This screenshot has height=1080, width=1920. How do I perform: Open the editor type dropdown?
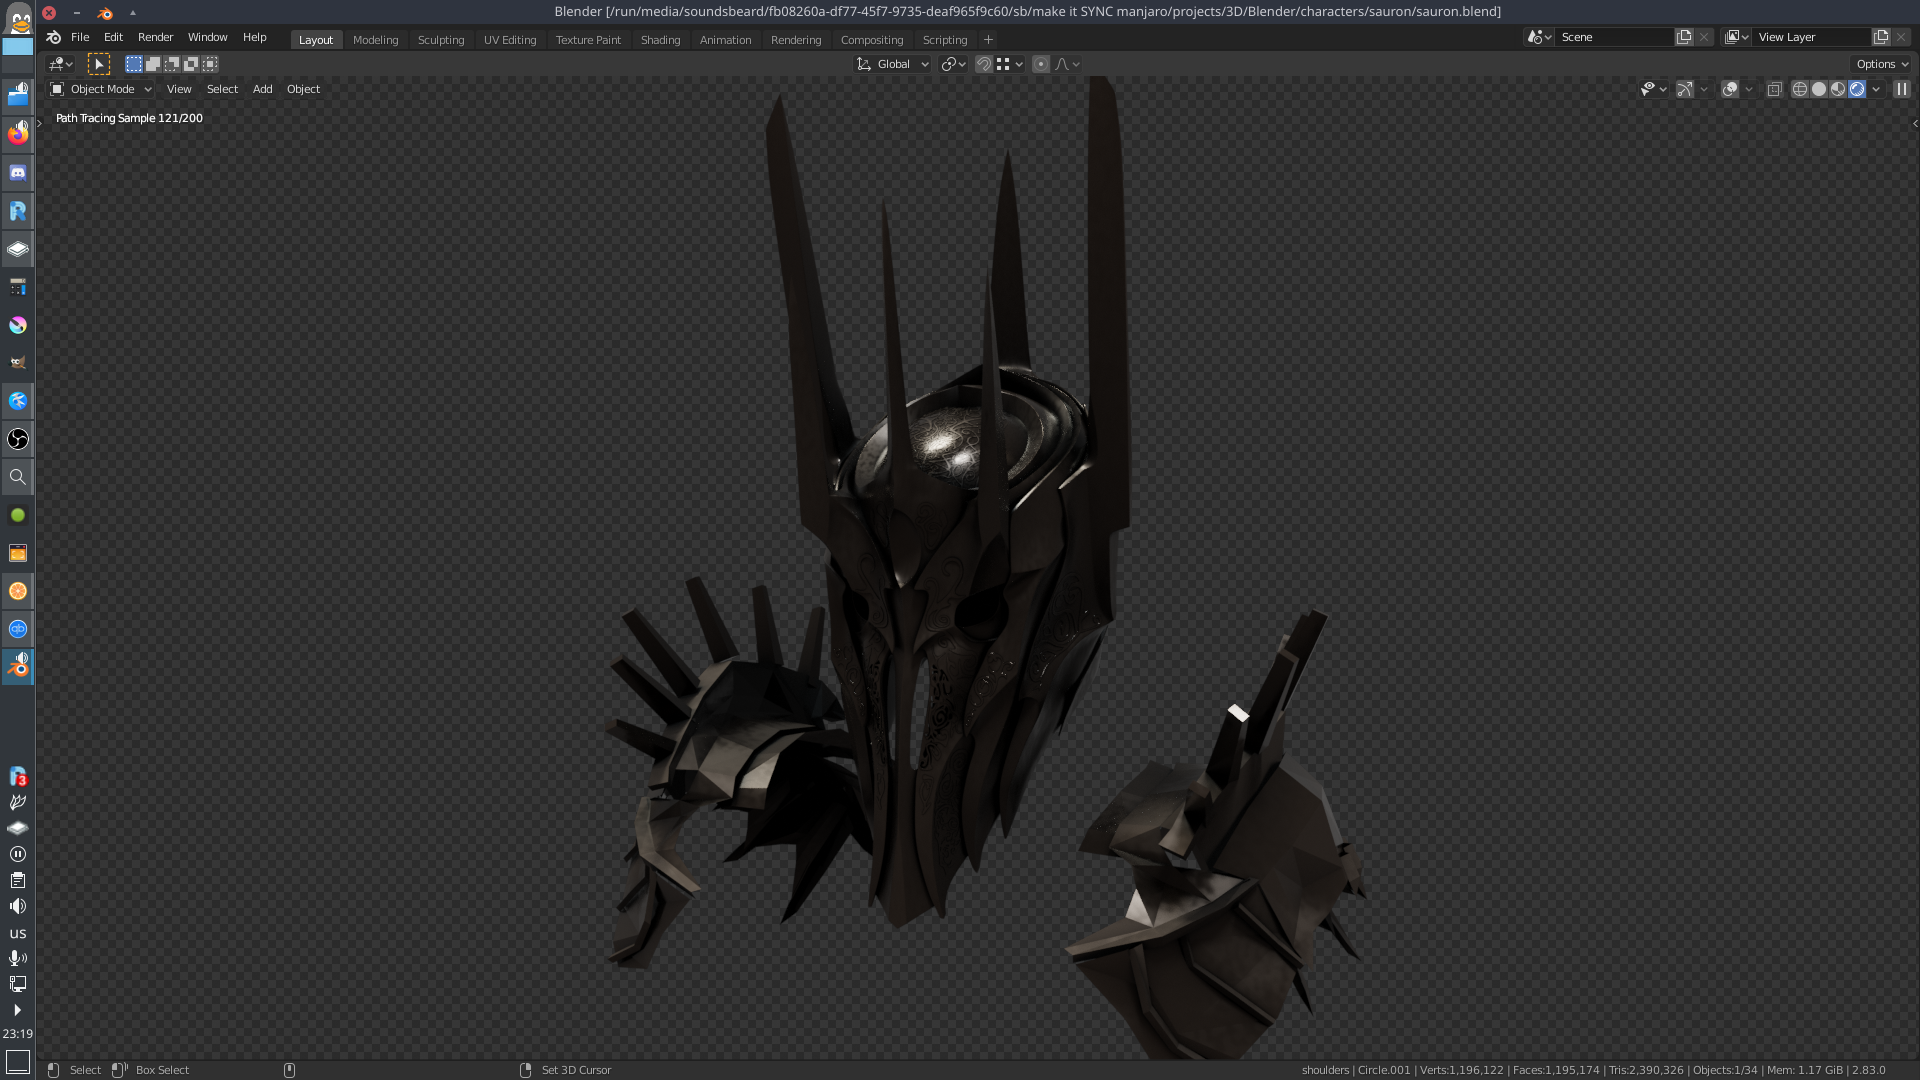(x=61, y=64)
